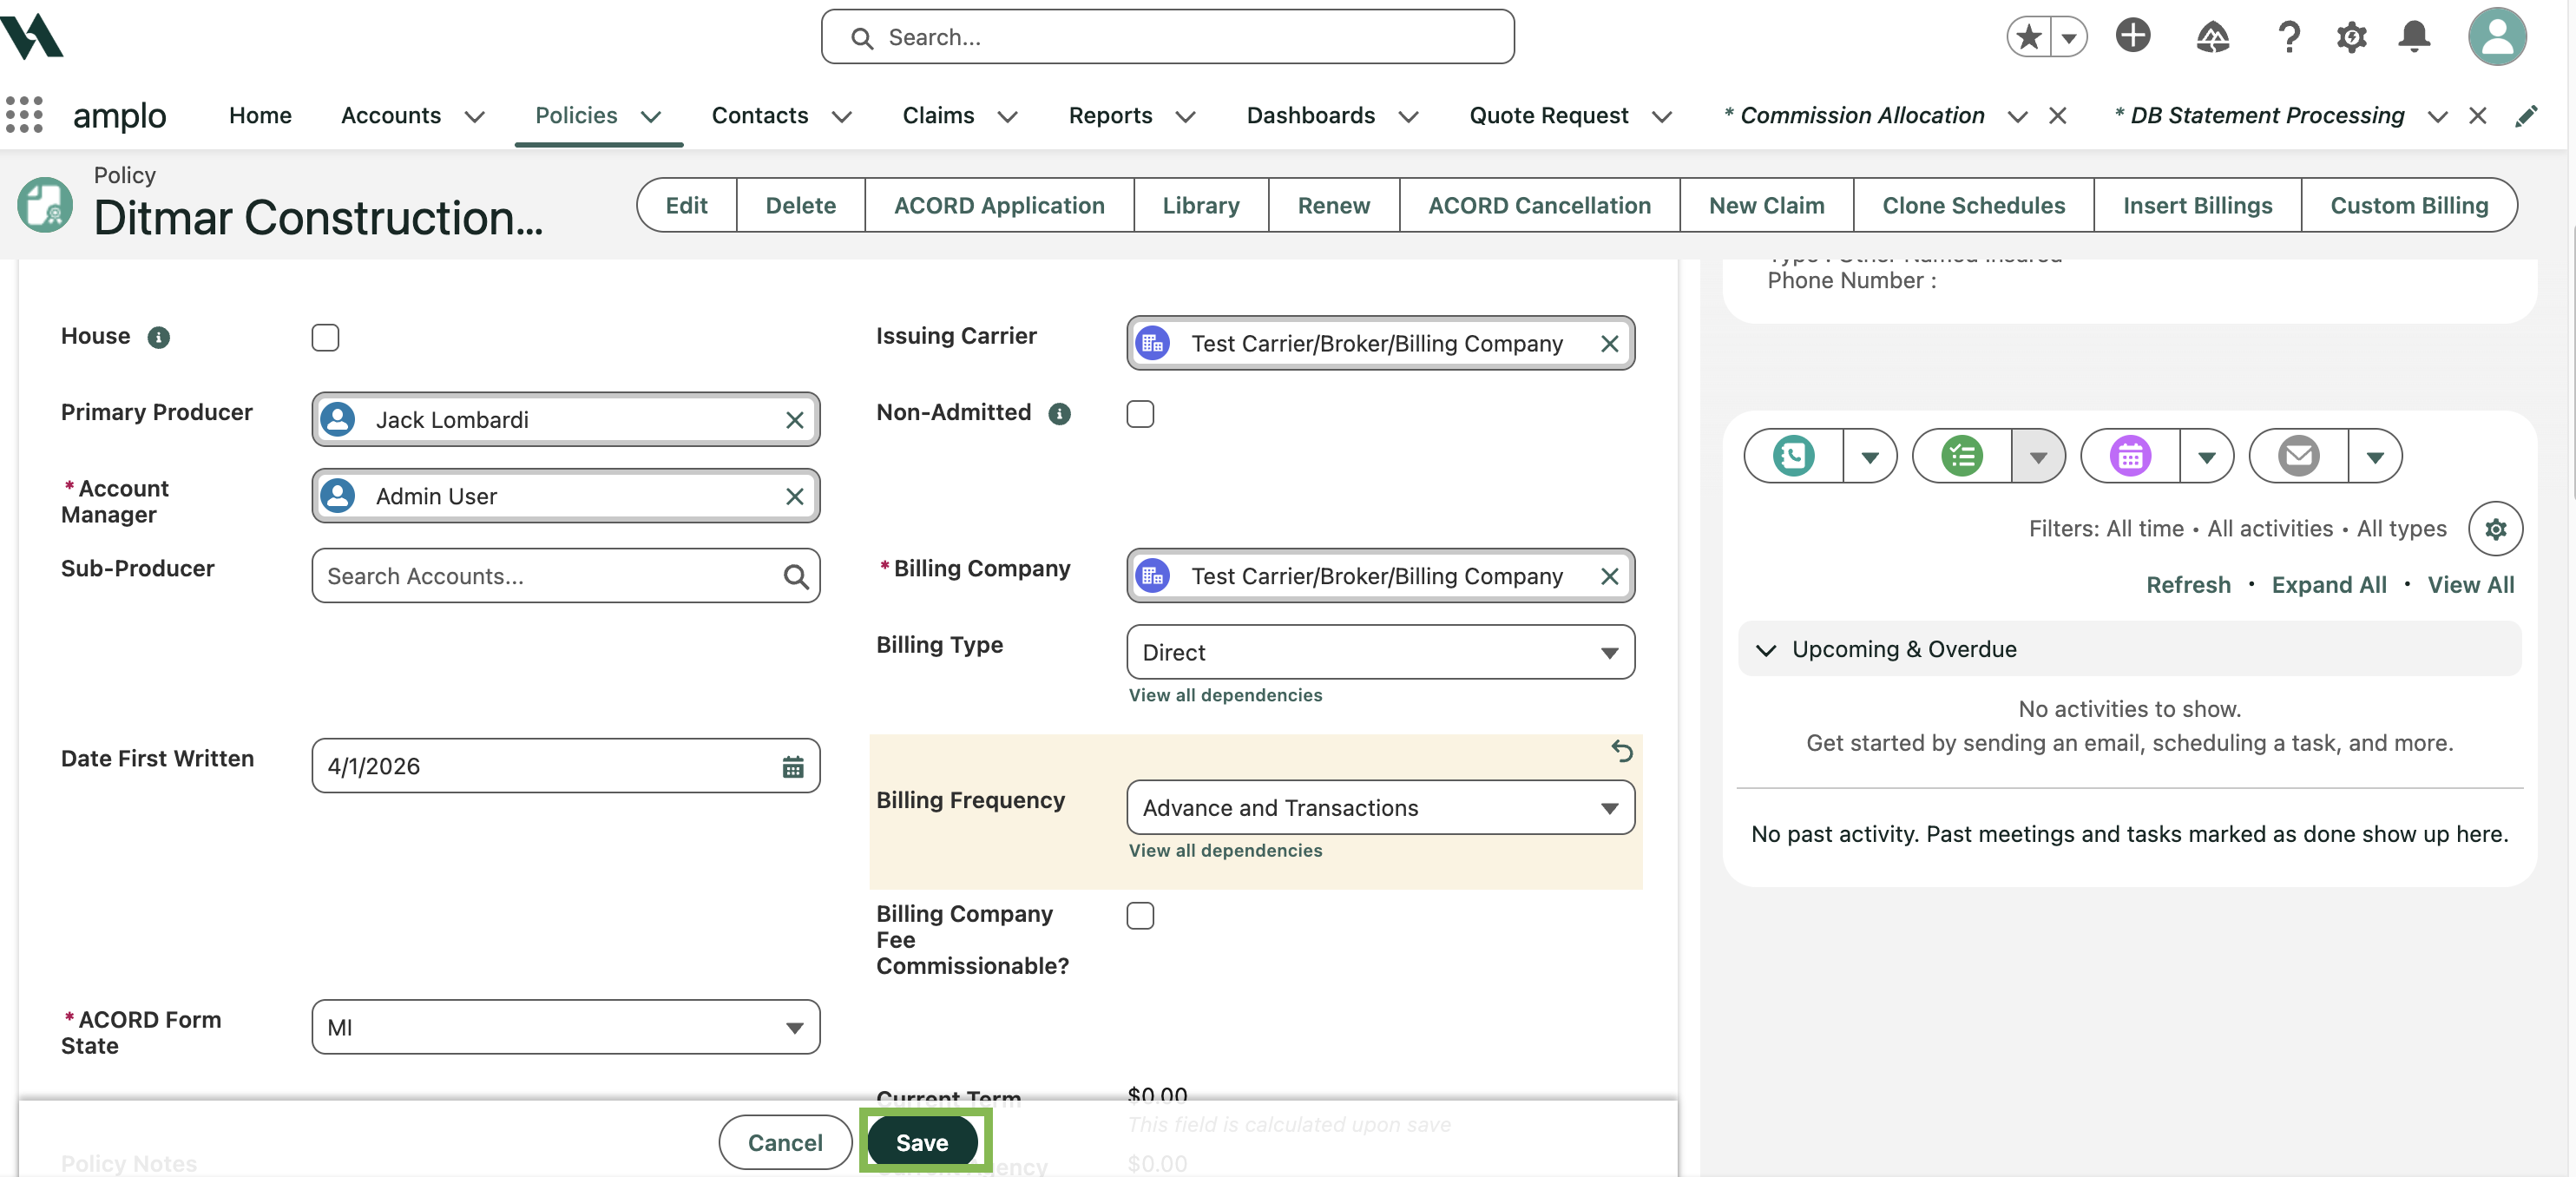Show the Non-Admitted info tooltip
This screenshot has height=1177, width=2576.
coord(1059,414)
